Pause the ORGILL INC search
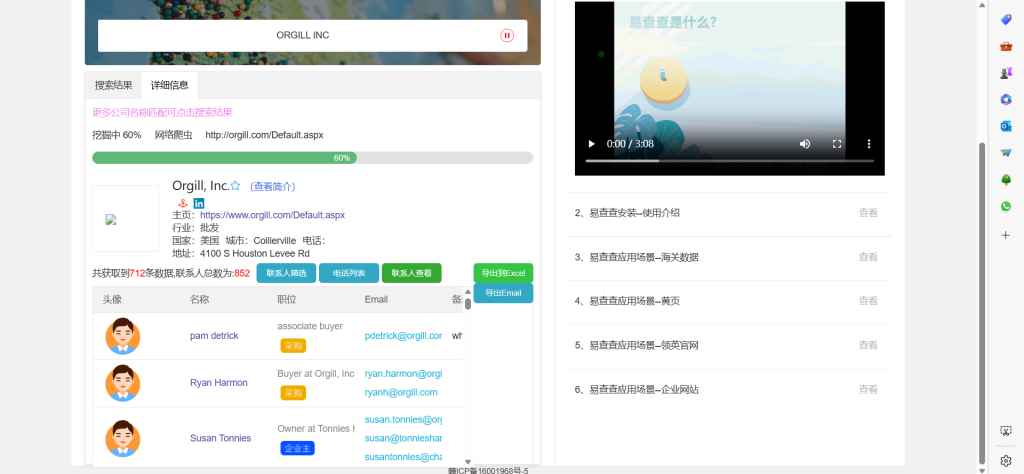The height and width of the screenshot is (474, 1024). (x=507, y=36)
